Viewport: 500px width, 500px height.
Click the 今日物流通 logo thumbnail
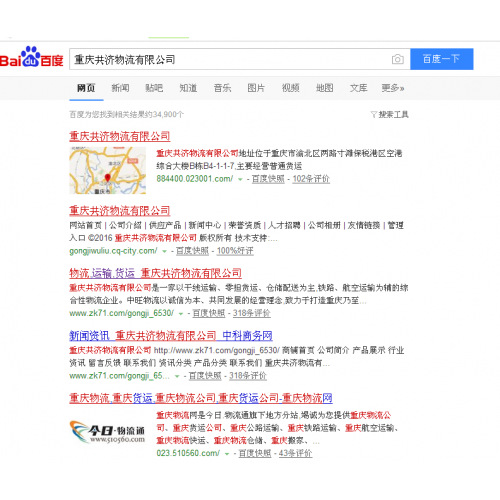(x=107, y=432)
